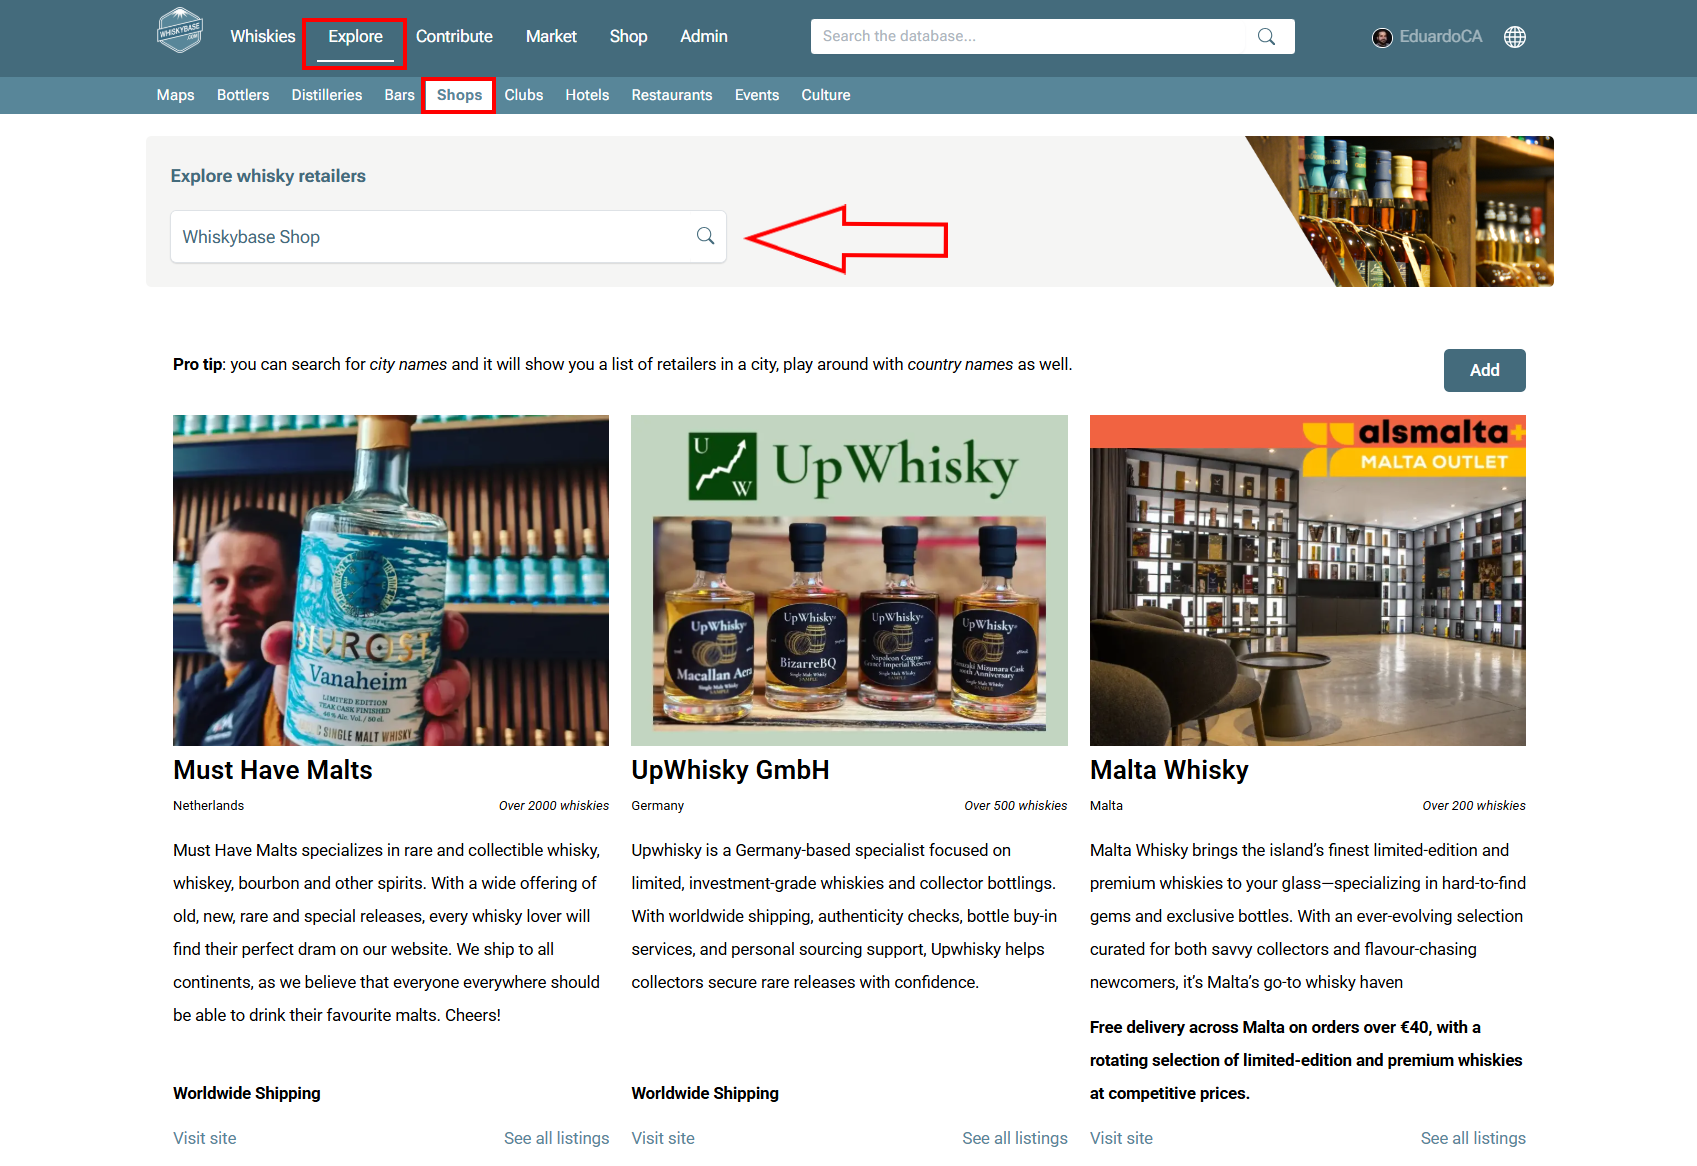Open the Whiskies menu
Image resolution: width=1697 pixels, height=1166 pixels.
coord(263,36)
